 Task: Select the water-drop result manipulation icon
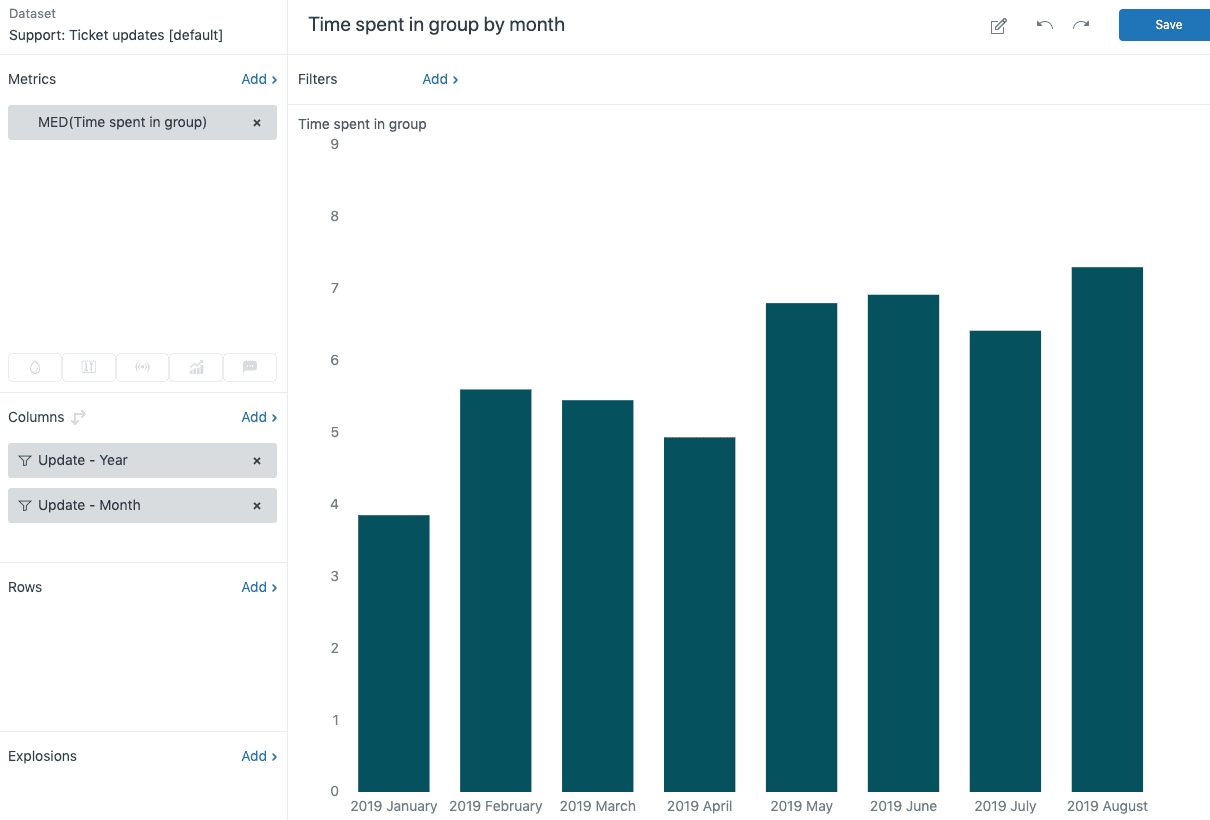tap(35, 367)
